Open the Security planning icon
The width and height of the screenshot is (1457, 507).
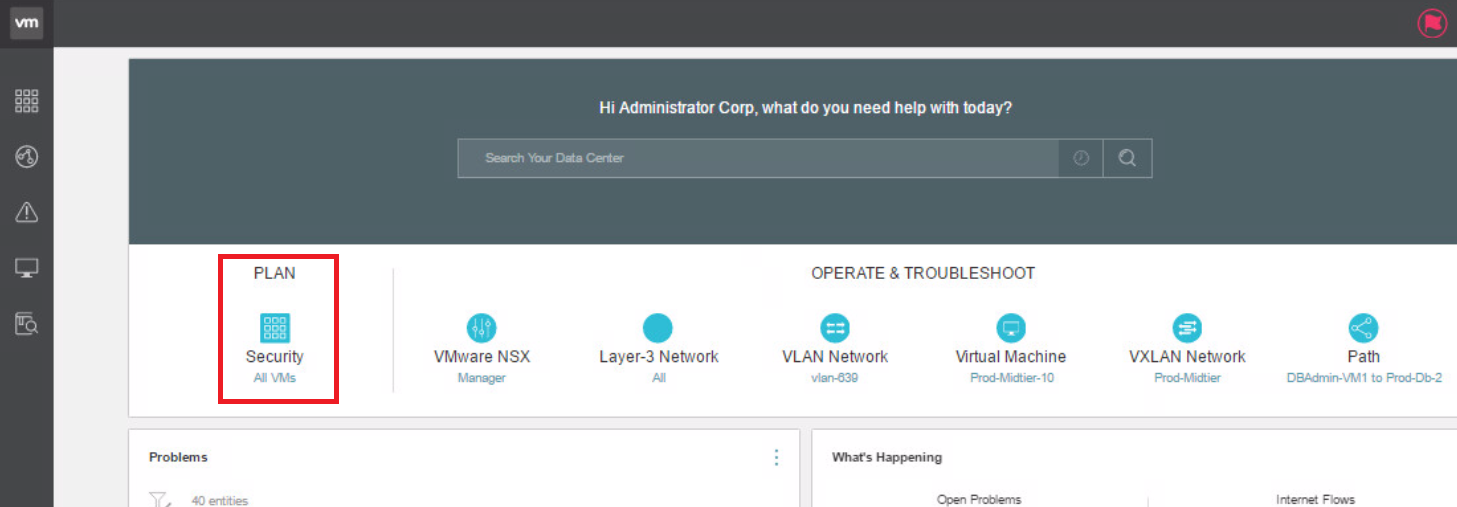click(275, 328)
